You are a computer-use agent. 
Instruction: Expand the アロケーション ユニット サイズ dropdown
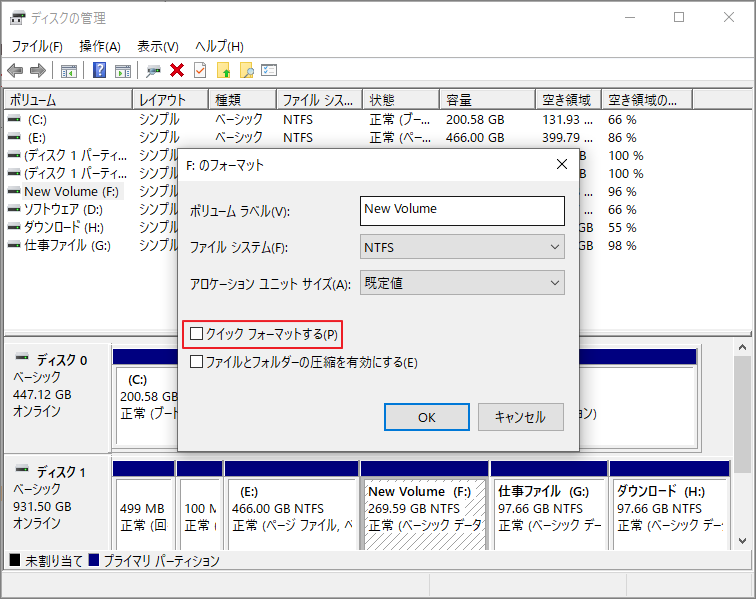[x=462, y=283]
